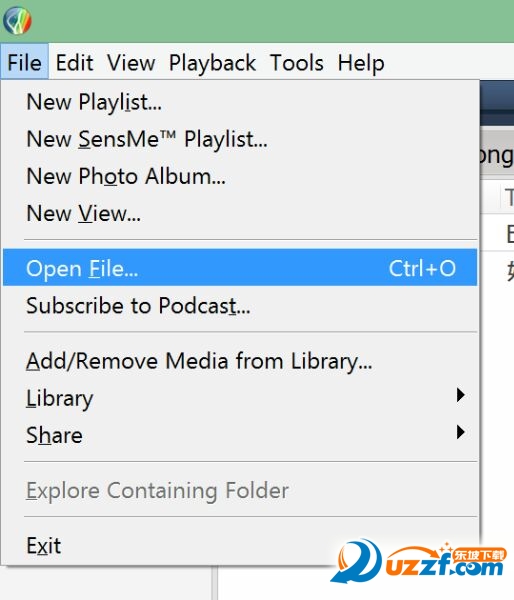Open the View menu
The height and width of the screenshot is (600, 514).
(x=131, y=62)
